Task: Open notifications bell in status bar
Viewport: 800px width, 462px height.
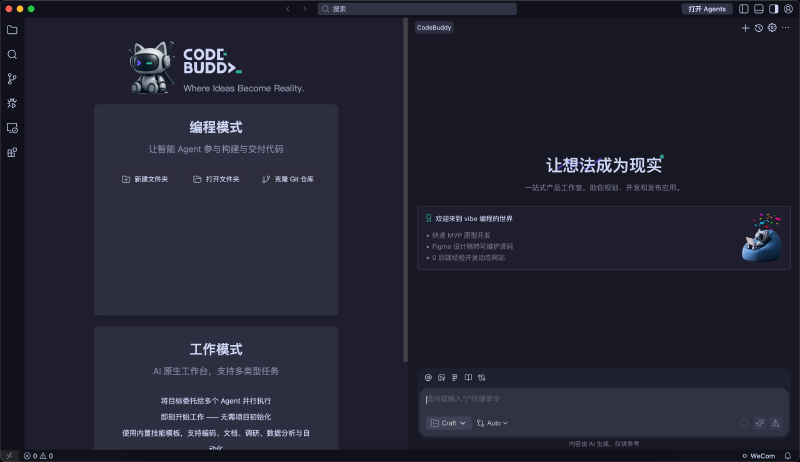Action: tap(788, 456)
